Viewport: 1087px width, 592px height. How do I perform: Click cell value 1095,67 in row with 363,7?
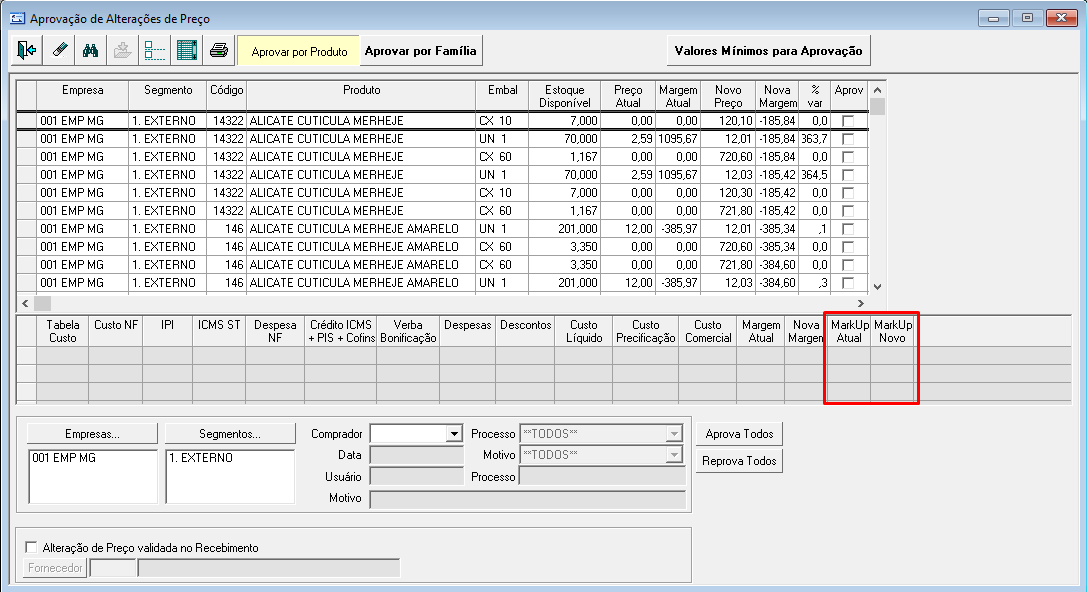678,139
